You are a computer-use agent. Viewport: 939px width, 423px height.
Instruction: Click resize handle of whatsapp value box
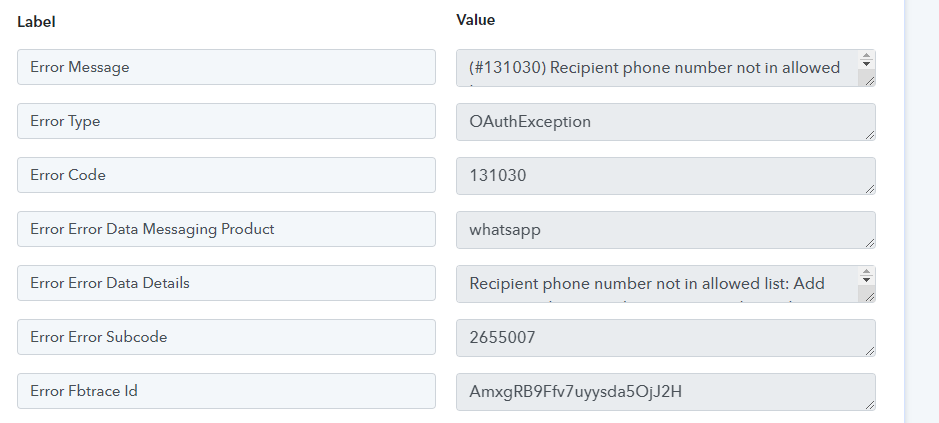(x=870, y=243)
